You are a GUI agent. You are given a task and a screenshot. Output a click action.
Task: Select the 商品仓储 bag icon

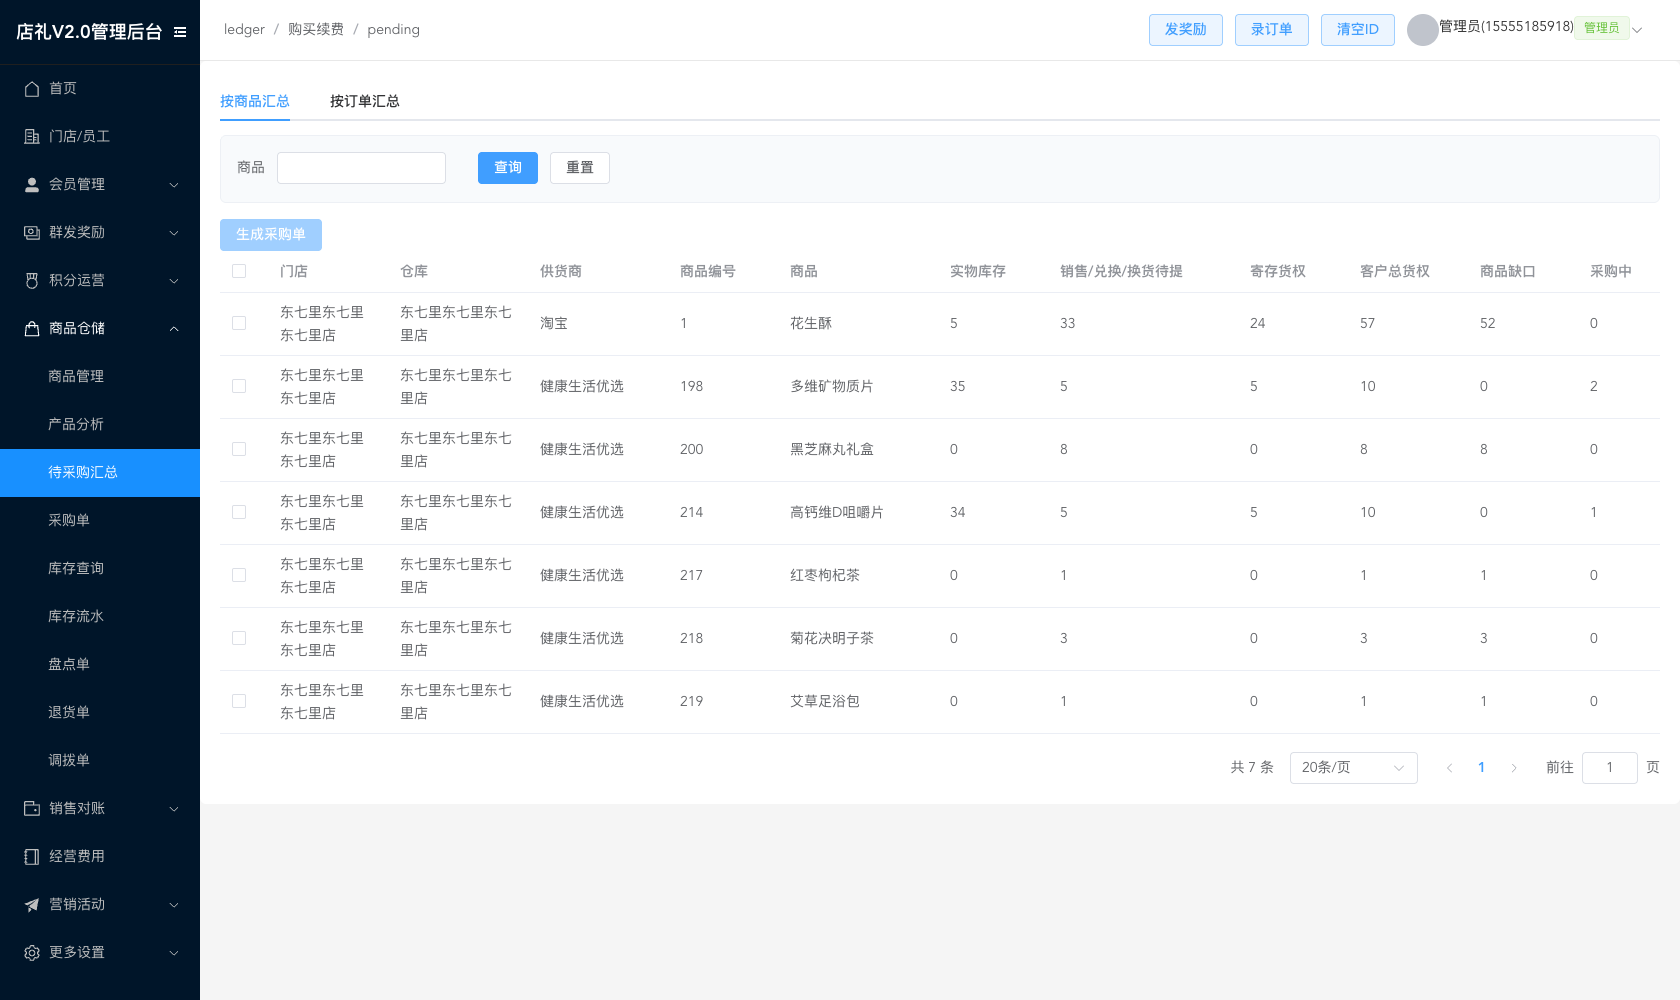32,329
